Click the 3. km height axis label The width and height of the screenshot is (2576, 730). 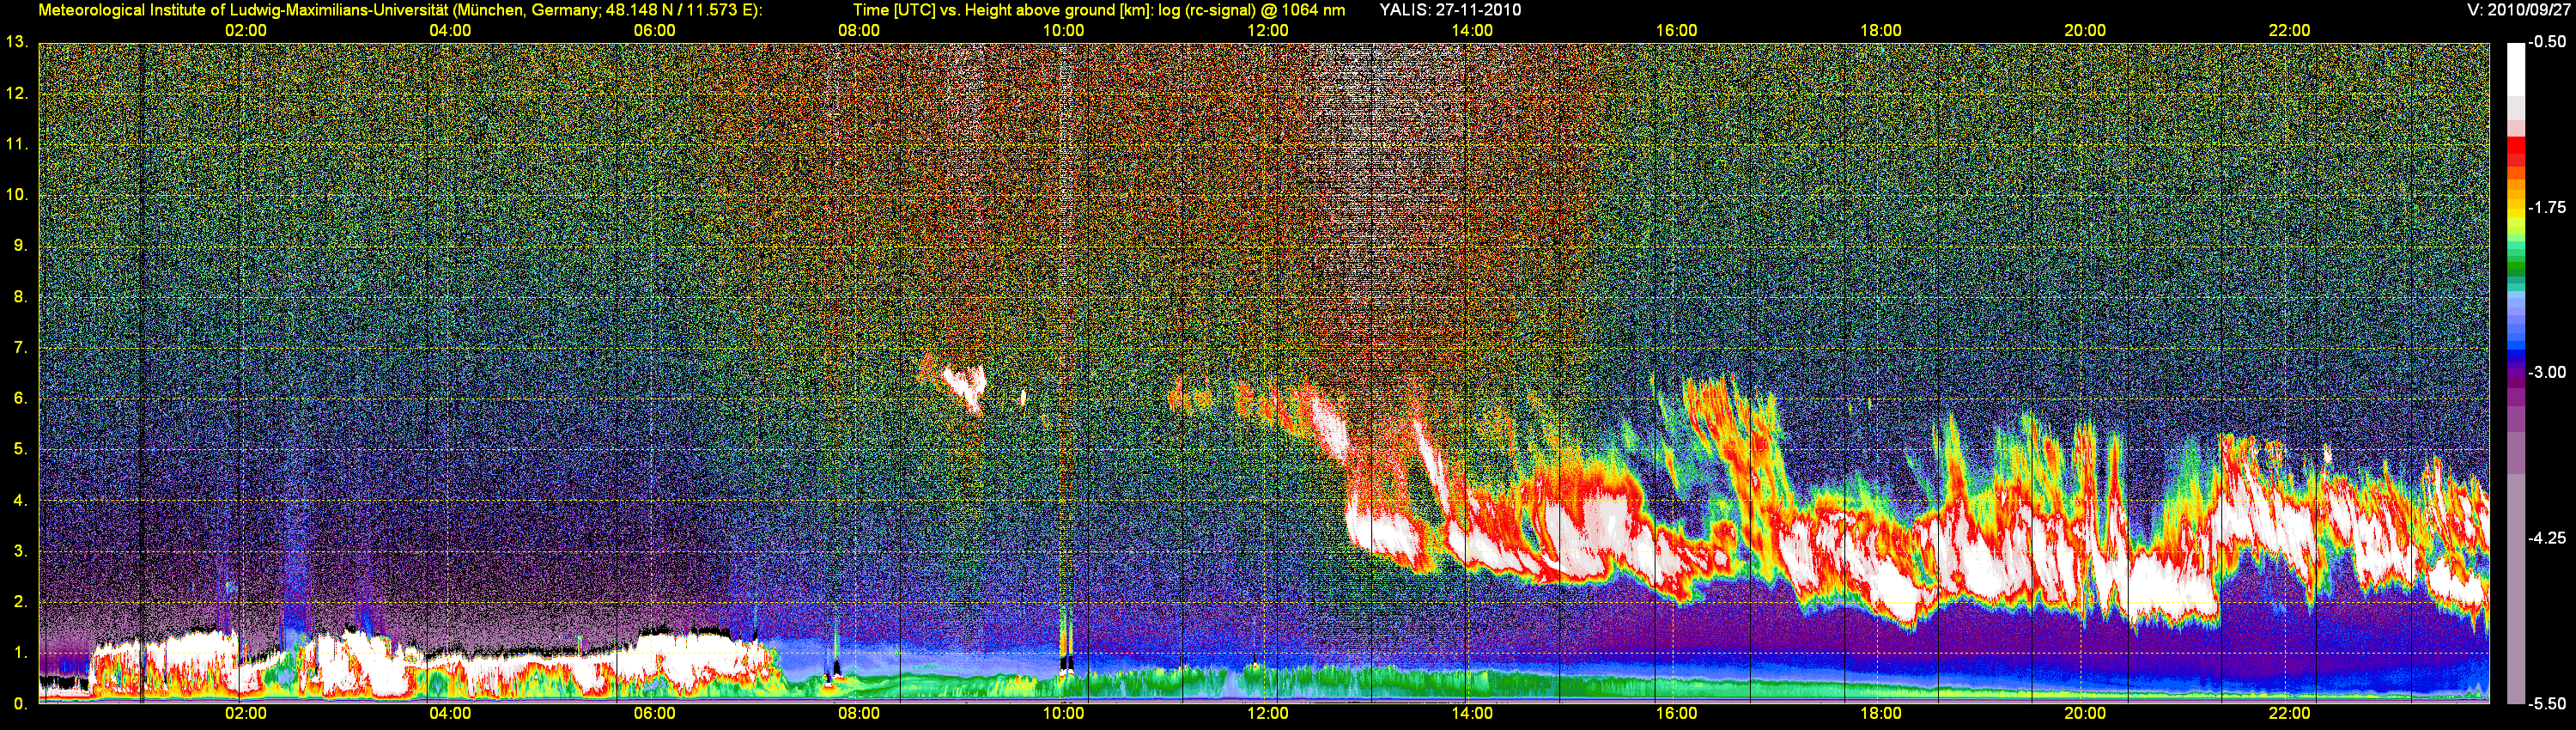click(x=21, y=551)
